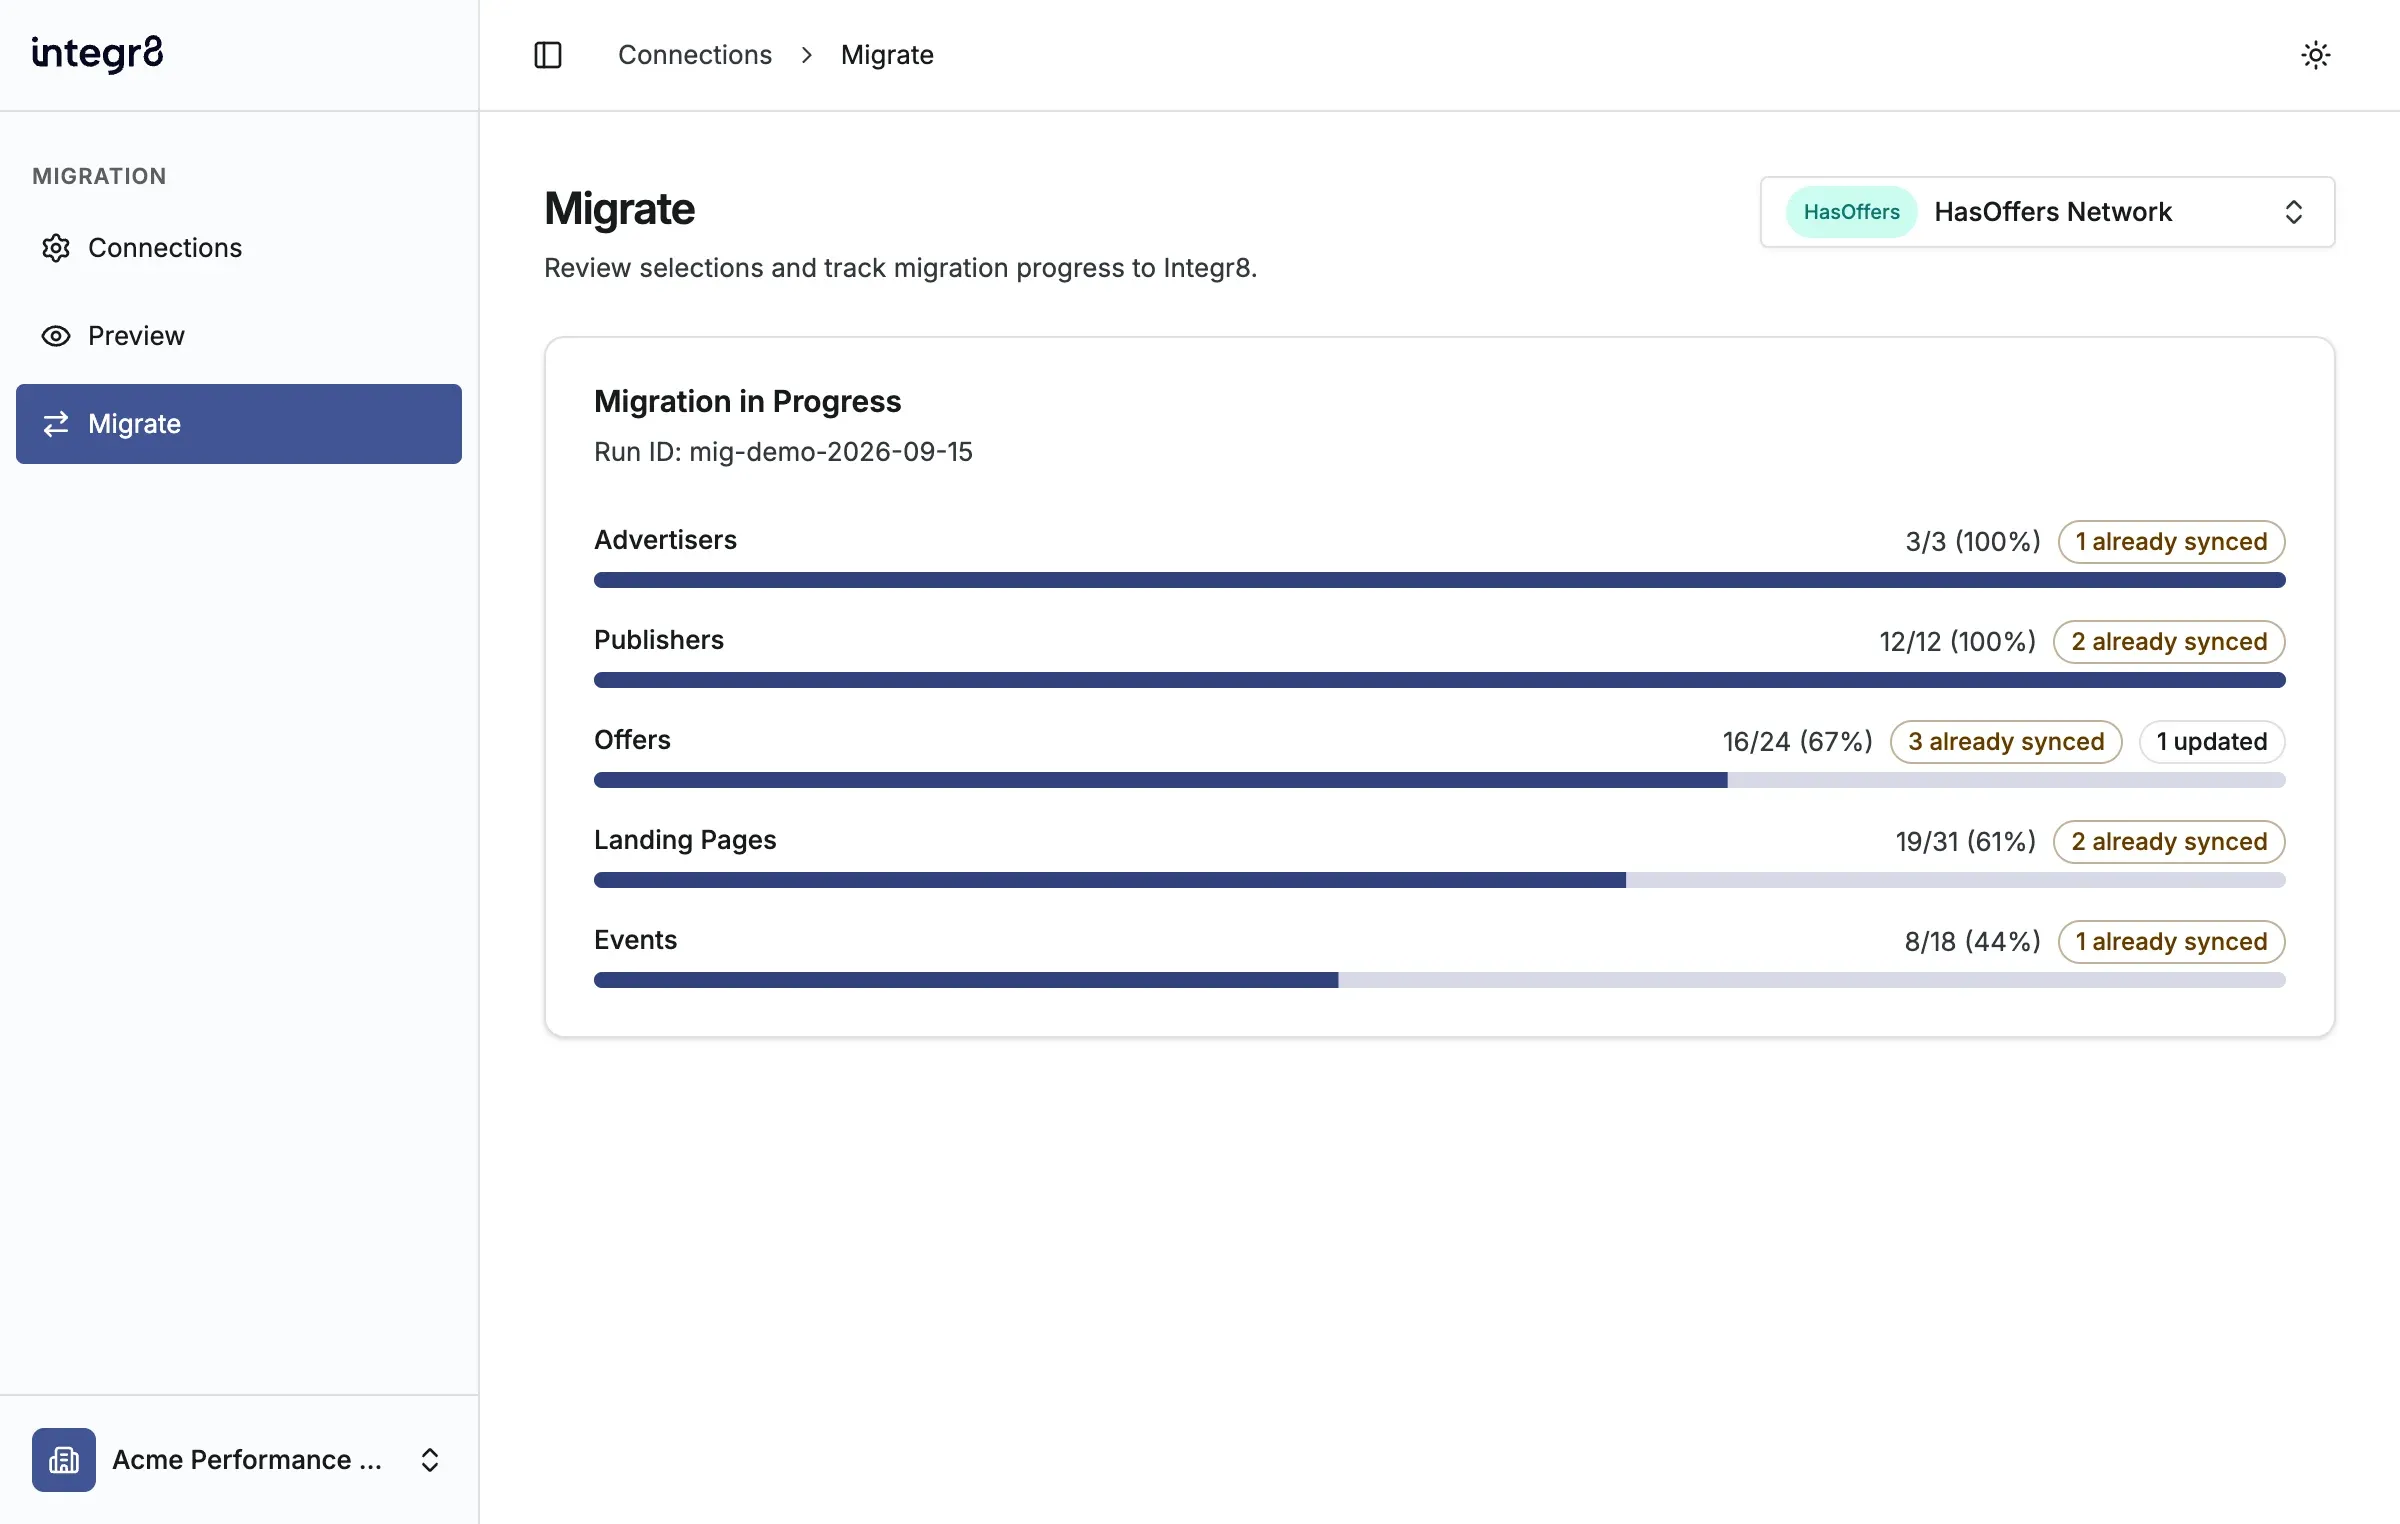This screenshot has height=1524, width=2400.
Task: Click the workspace switcher chevrons icon
Action: coord(430,1460)
